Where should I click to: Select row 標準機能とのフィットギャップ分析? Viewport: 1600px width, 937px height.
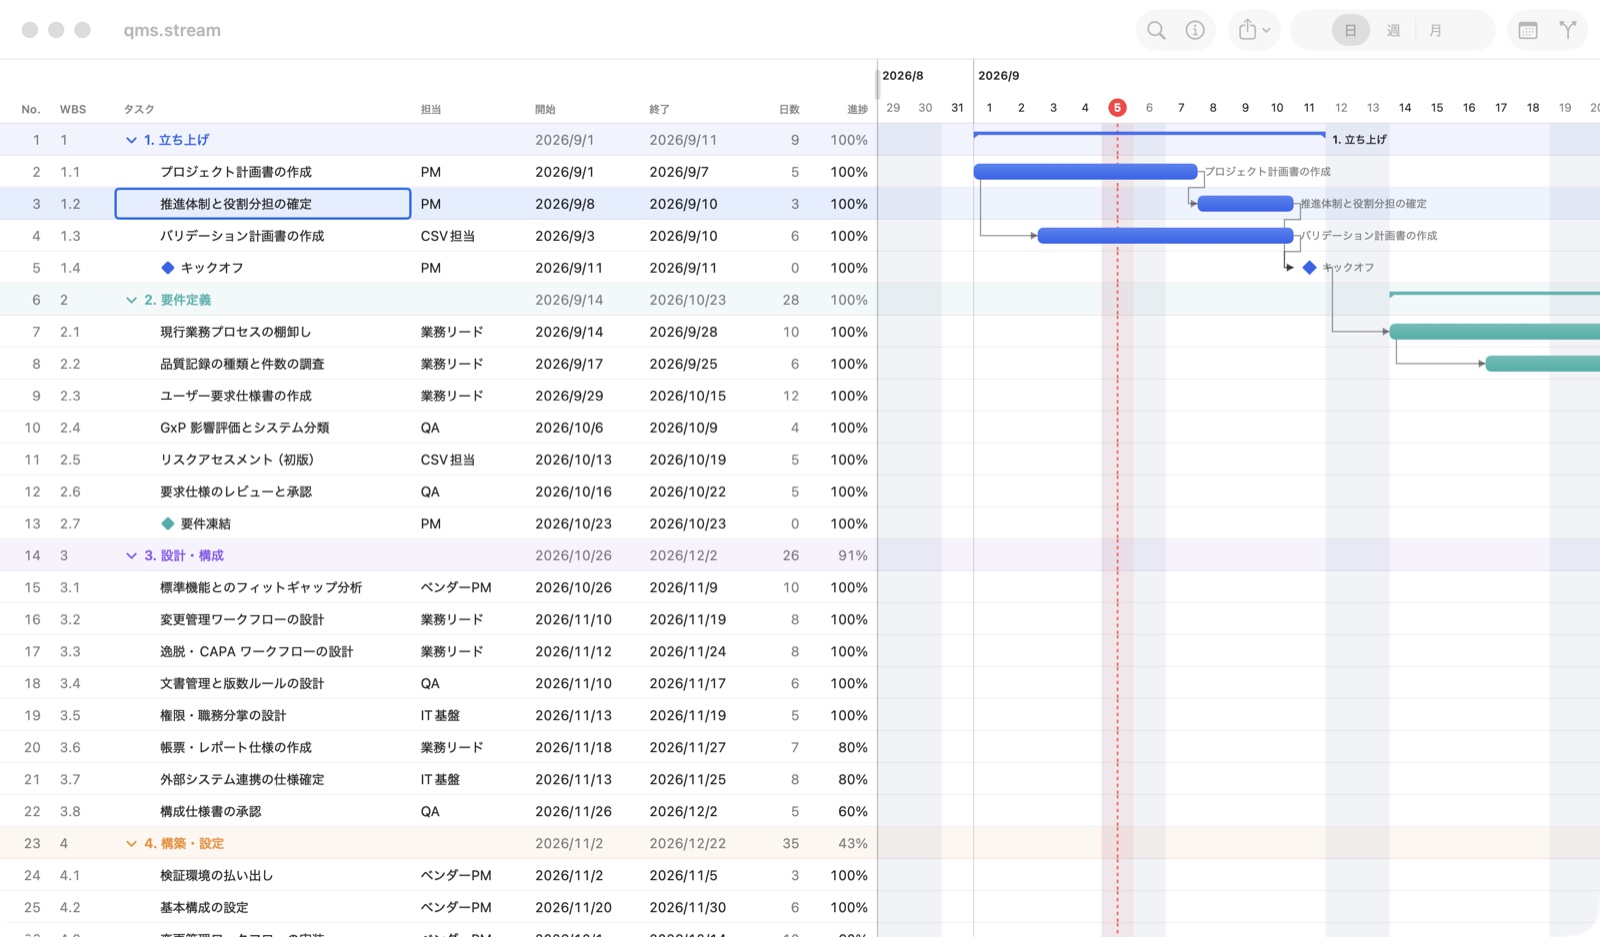(x=438, y=588)
